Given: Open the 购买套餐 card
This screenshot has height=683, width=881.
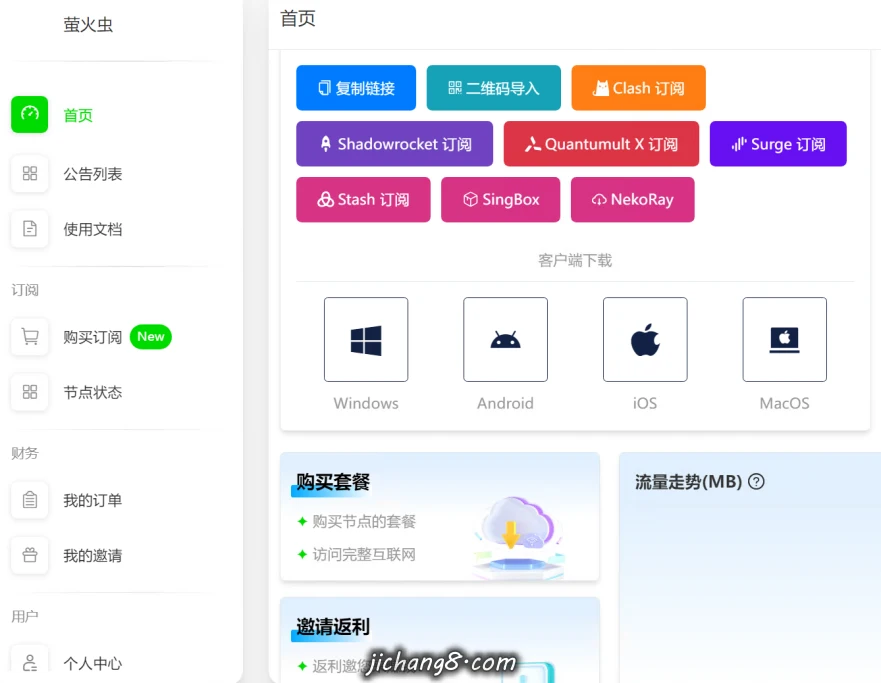Looking at the screenshot, I should click(x=440, y=517).
